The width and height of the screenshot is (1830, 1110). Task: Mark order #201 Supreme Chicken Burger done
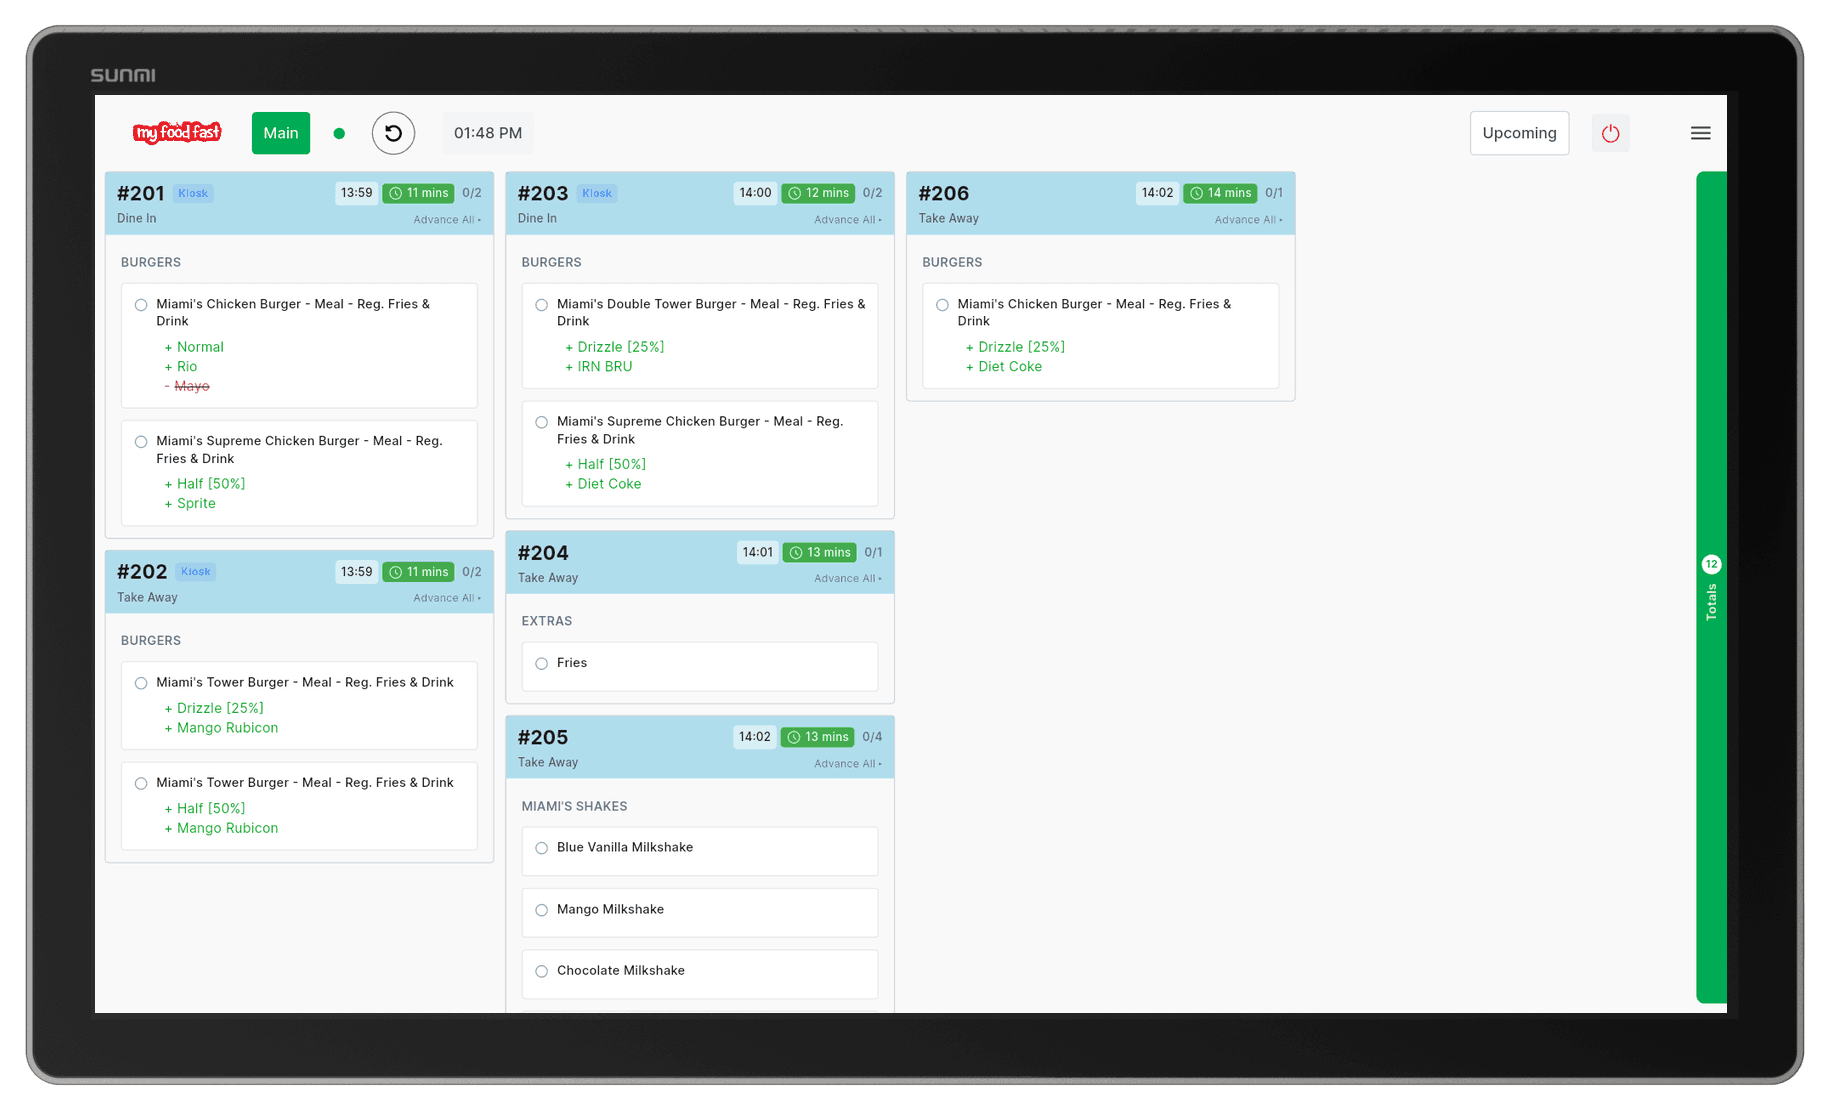click(x=141, y=442)
